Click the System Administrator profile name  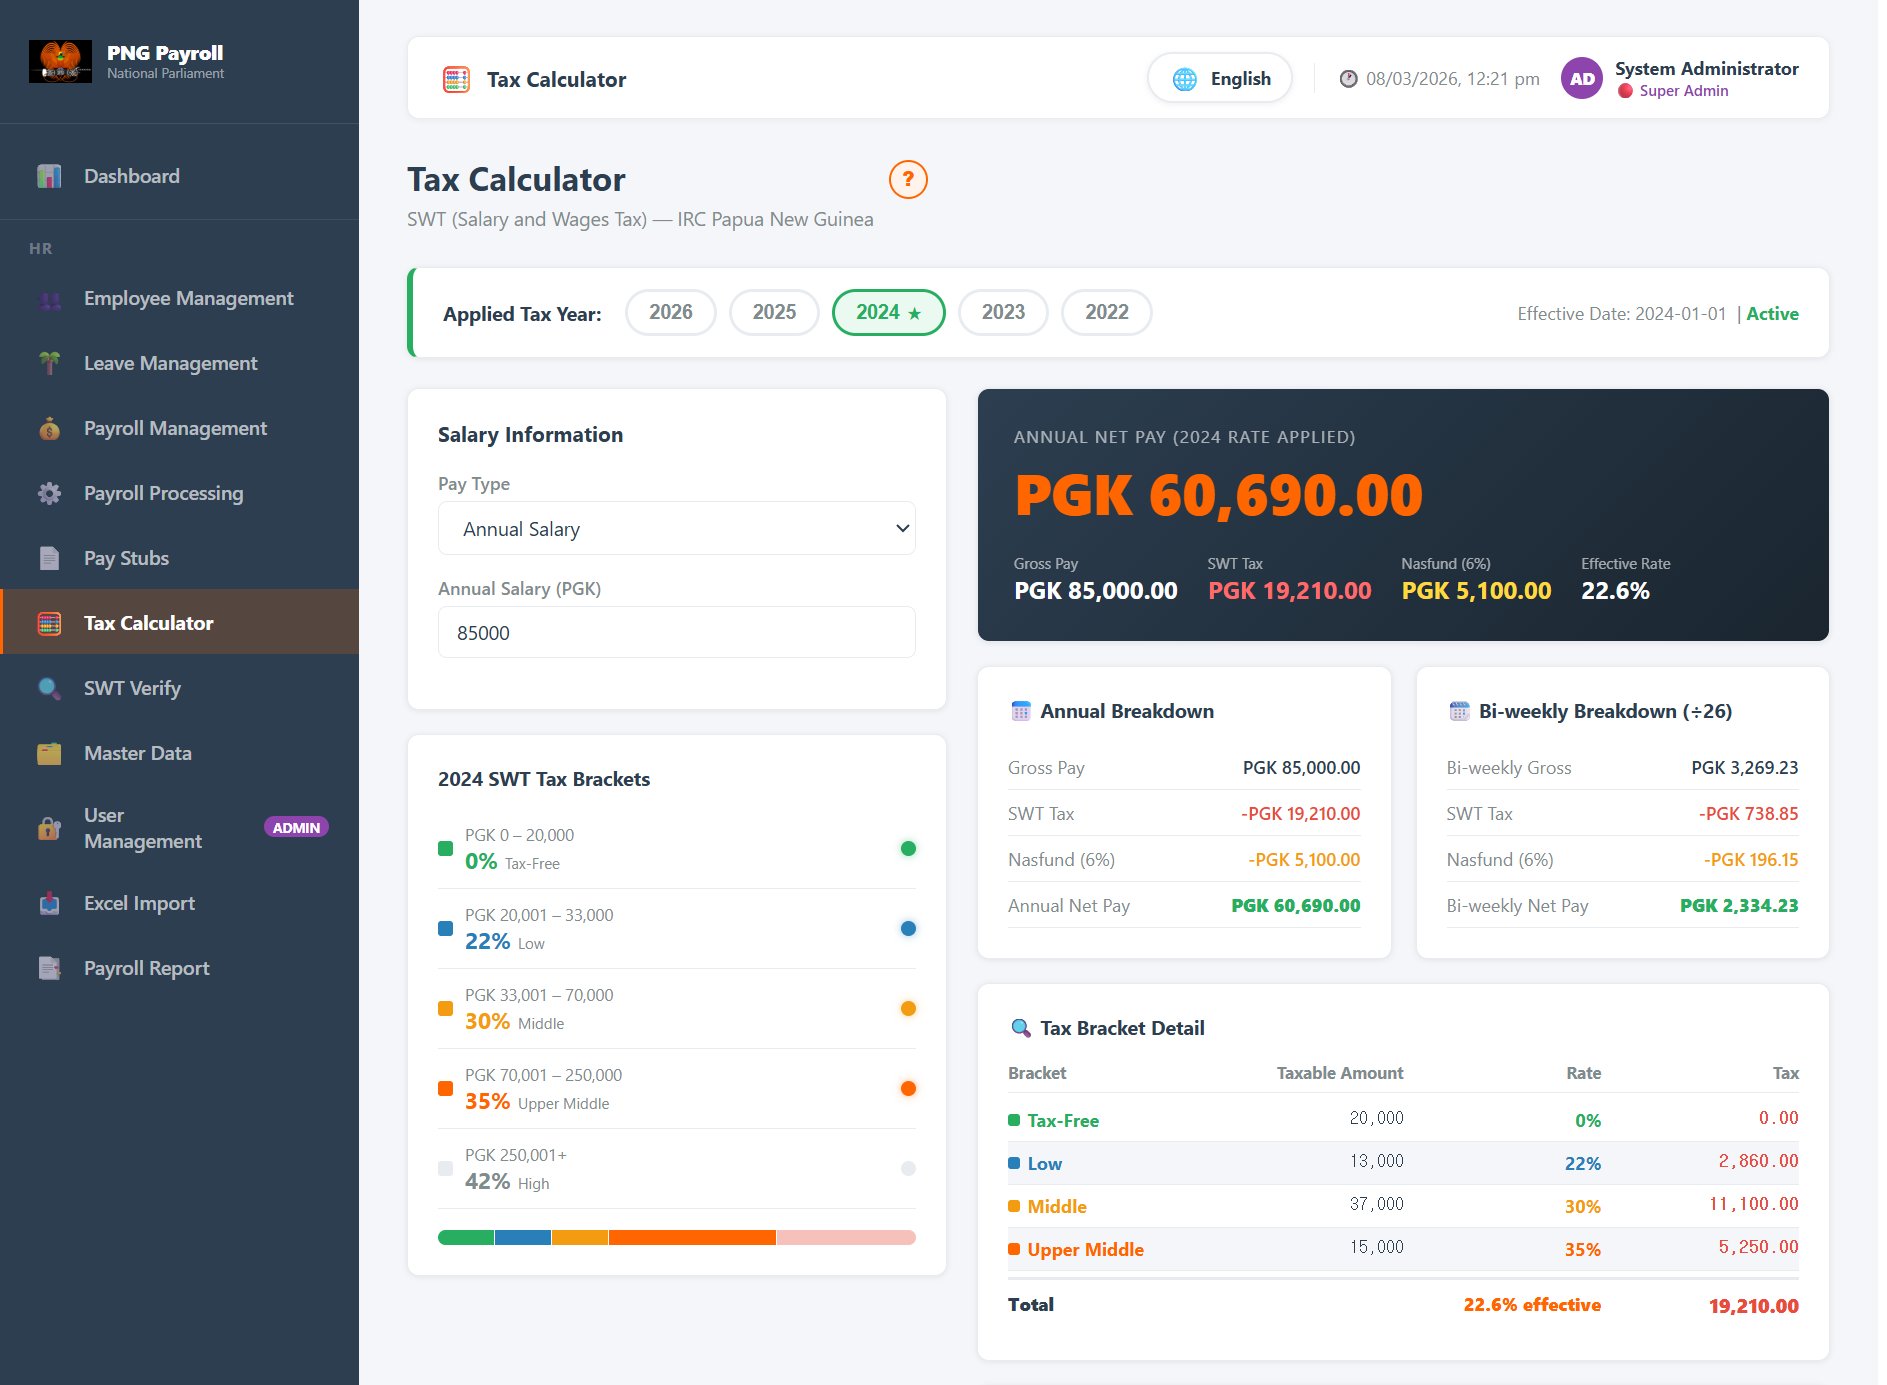point(1706,69)
